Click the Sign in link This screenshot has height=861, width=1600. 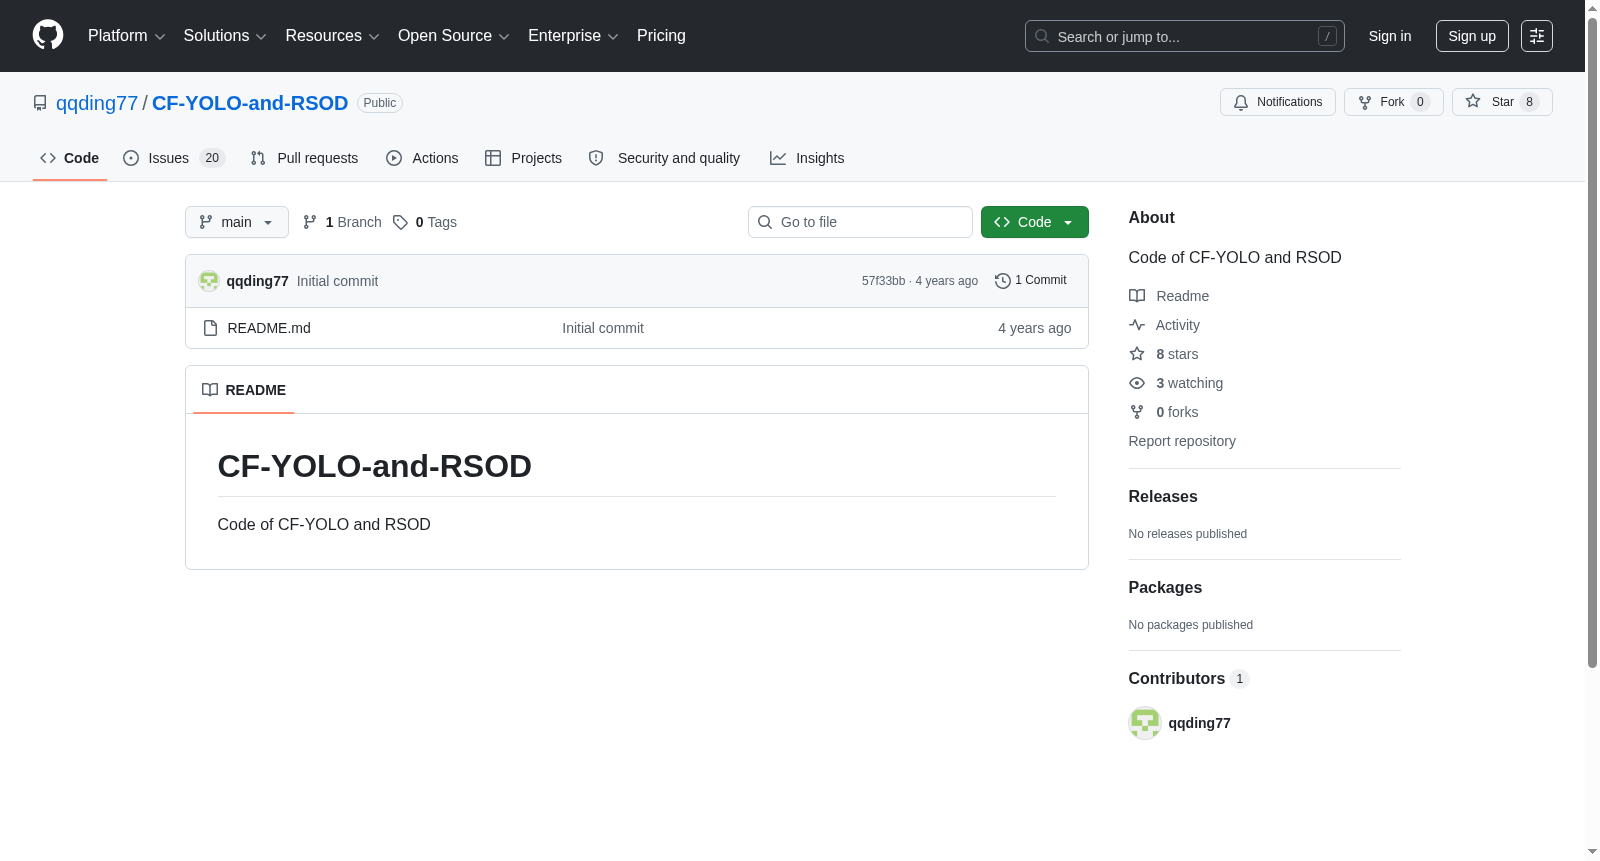pos(1390,36)
